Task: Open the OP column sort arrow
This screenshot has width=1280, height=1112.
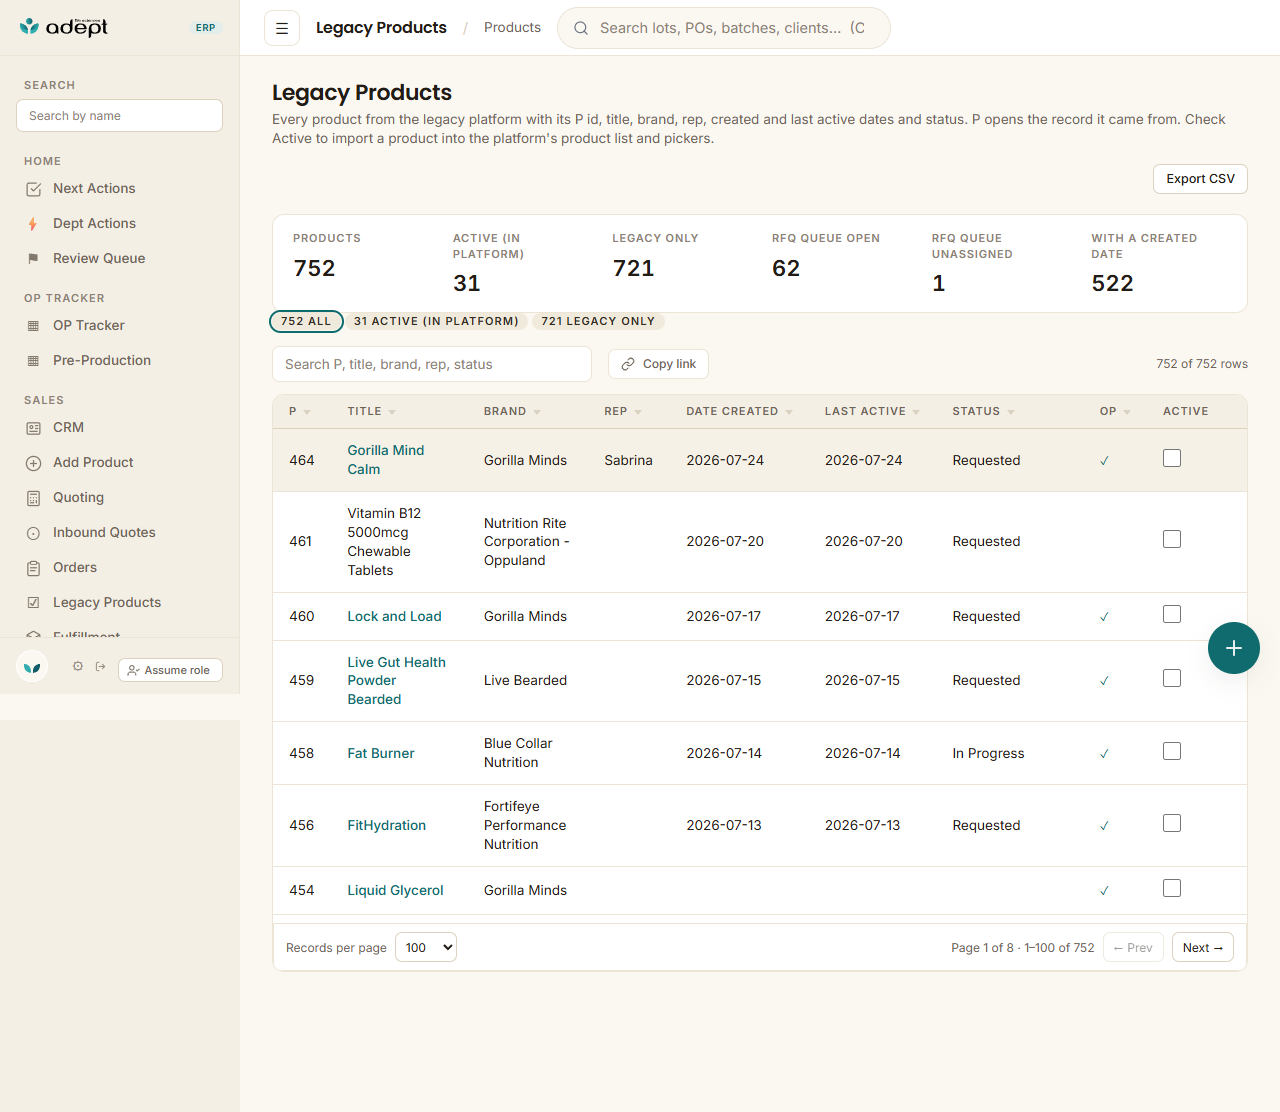Action: click(1127, 412)
